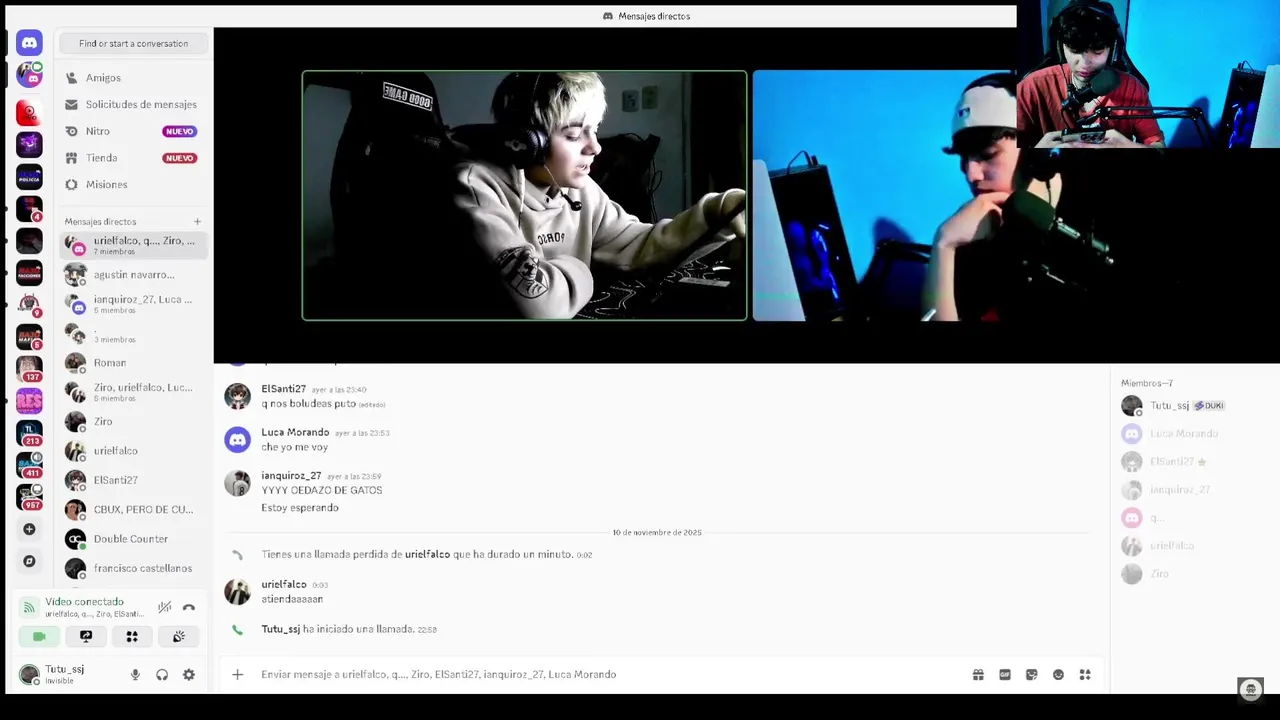Image resolution: width=1280 pixels, height=720 pixels.
Task: Explore discoverable servers compass icon
Action: point(29,561)
